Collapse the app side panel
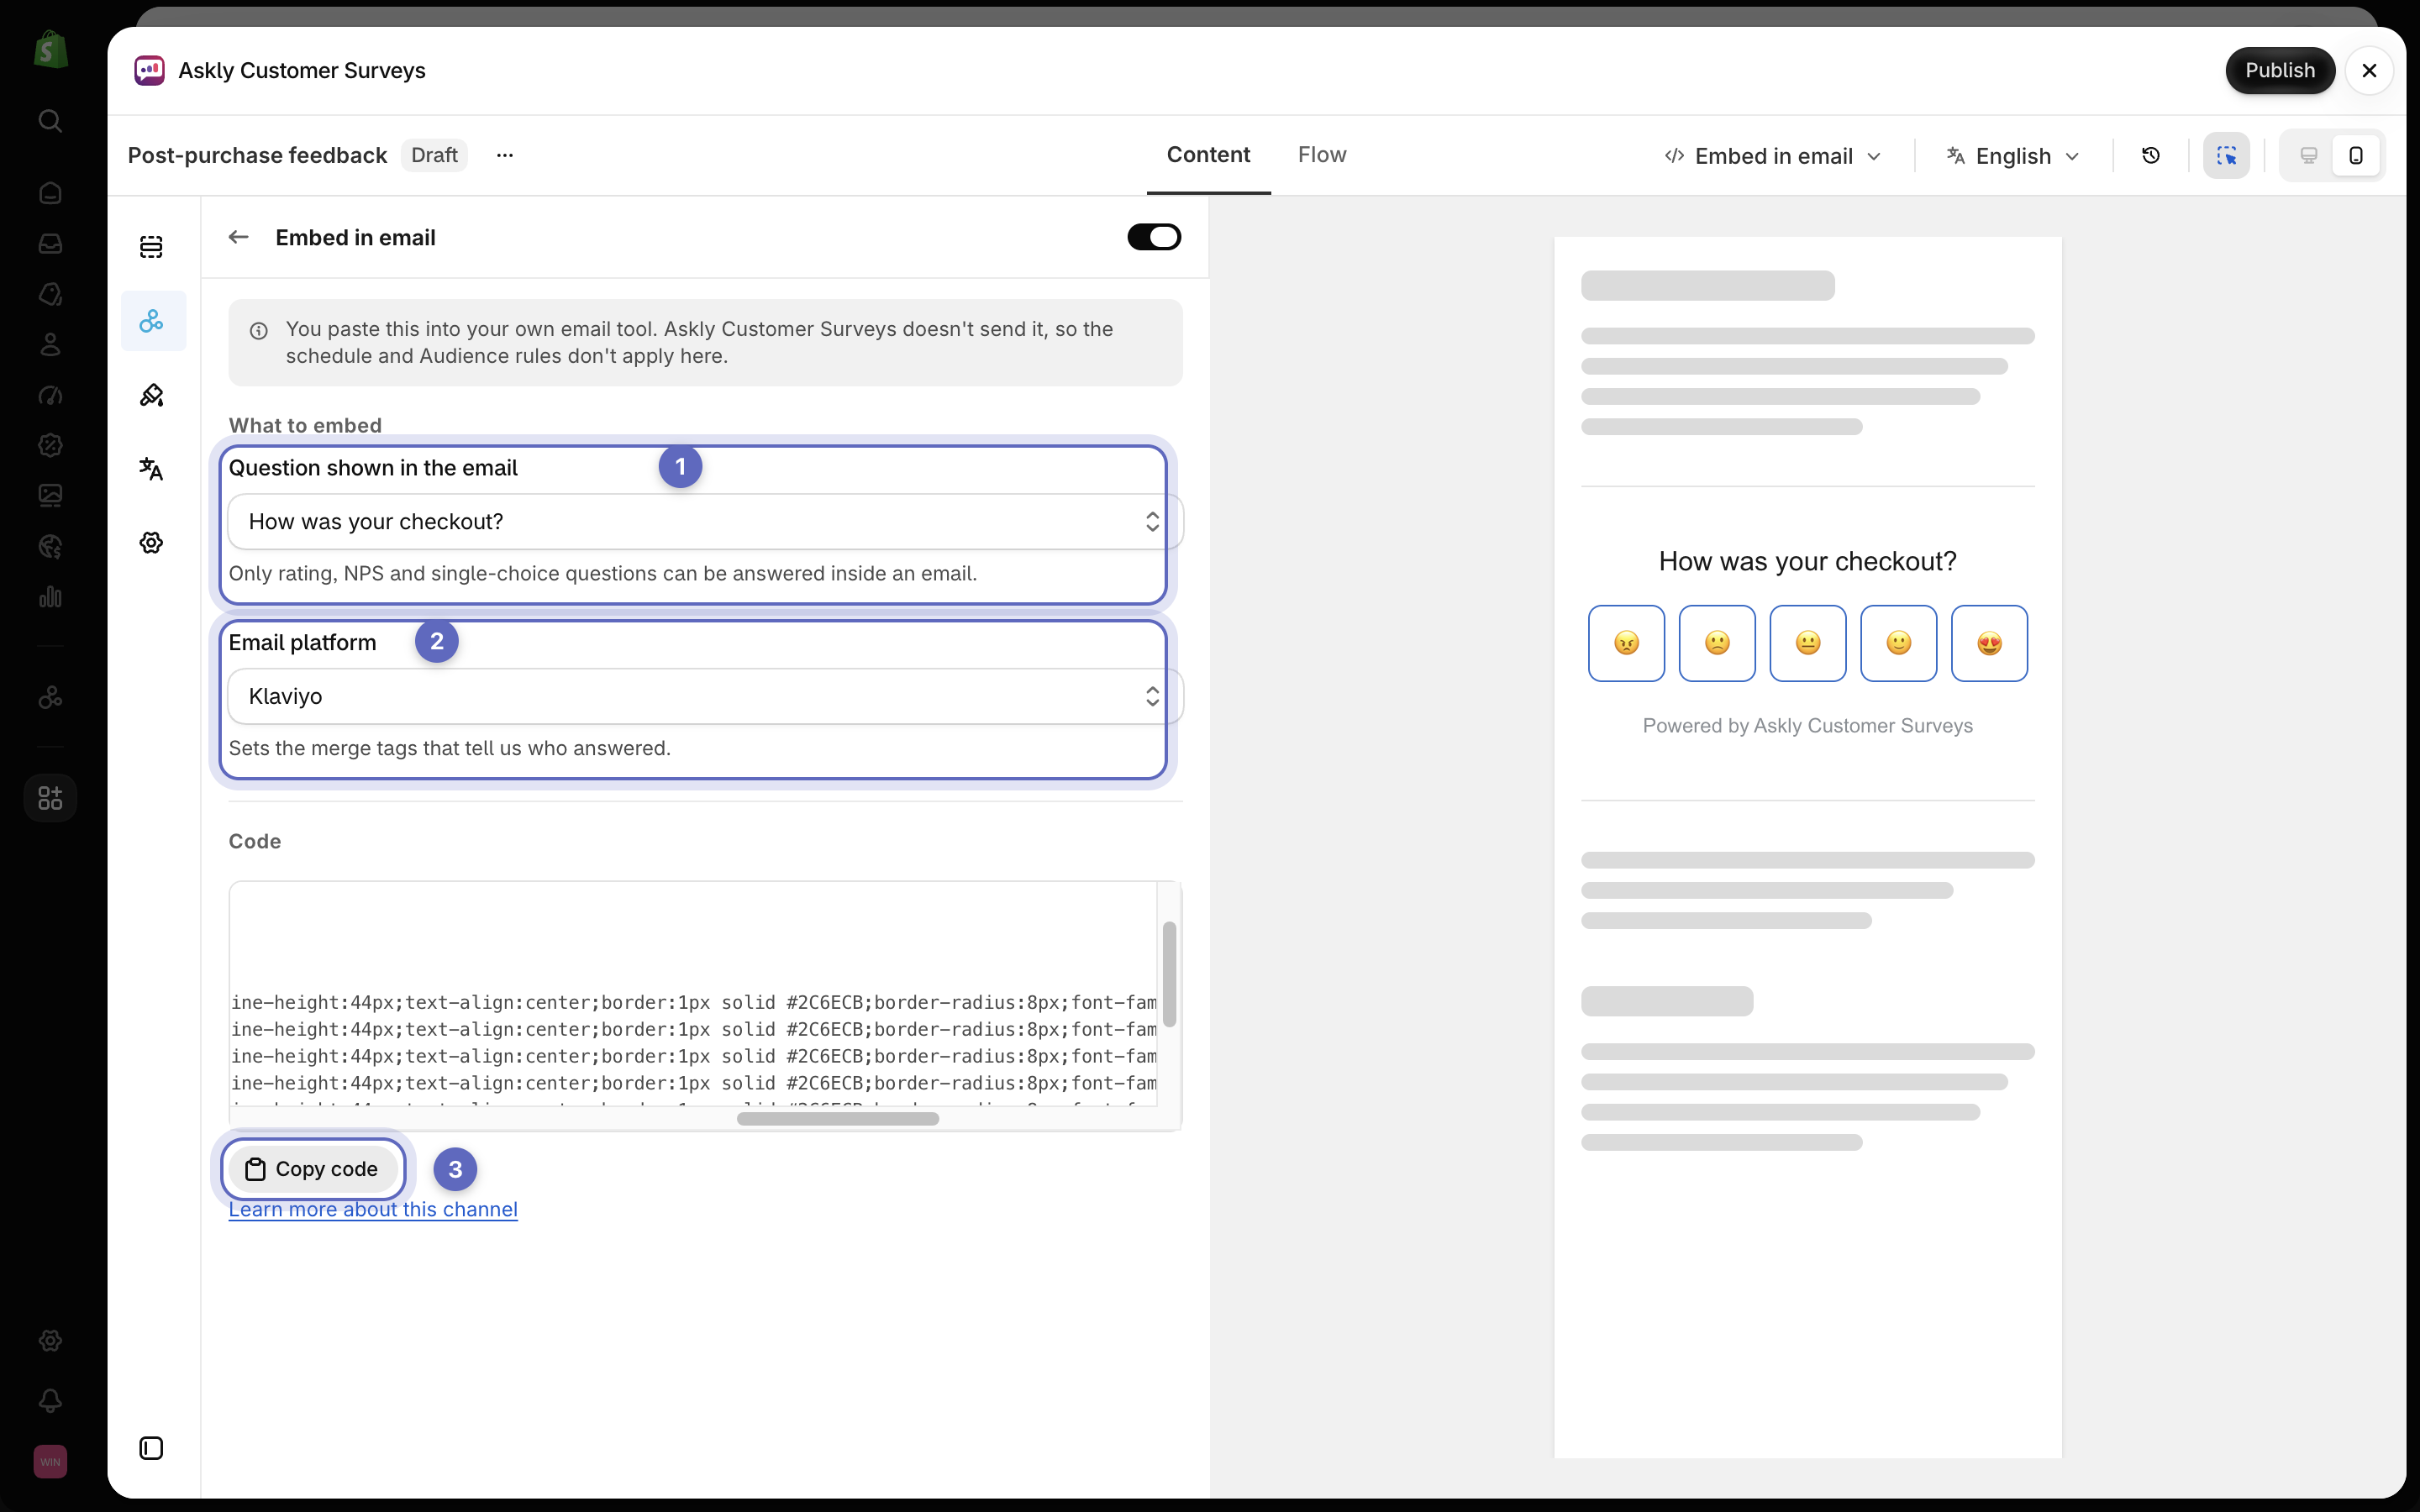2420x1512 pixels. tap(151, 1449)
